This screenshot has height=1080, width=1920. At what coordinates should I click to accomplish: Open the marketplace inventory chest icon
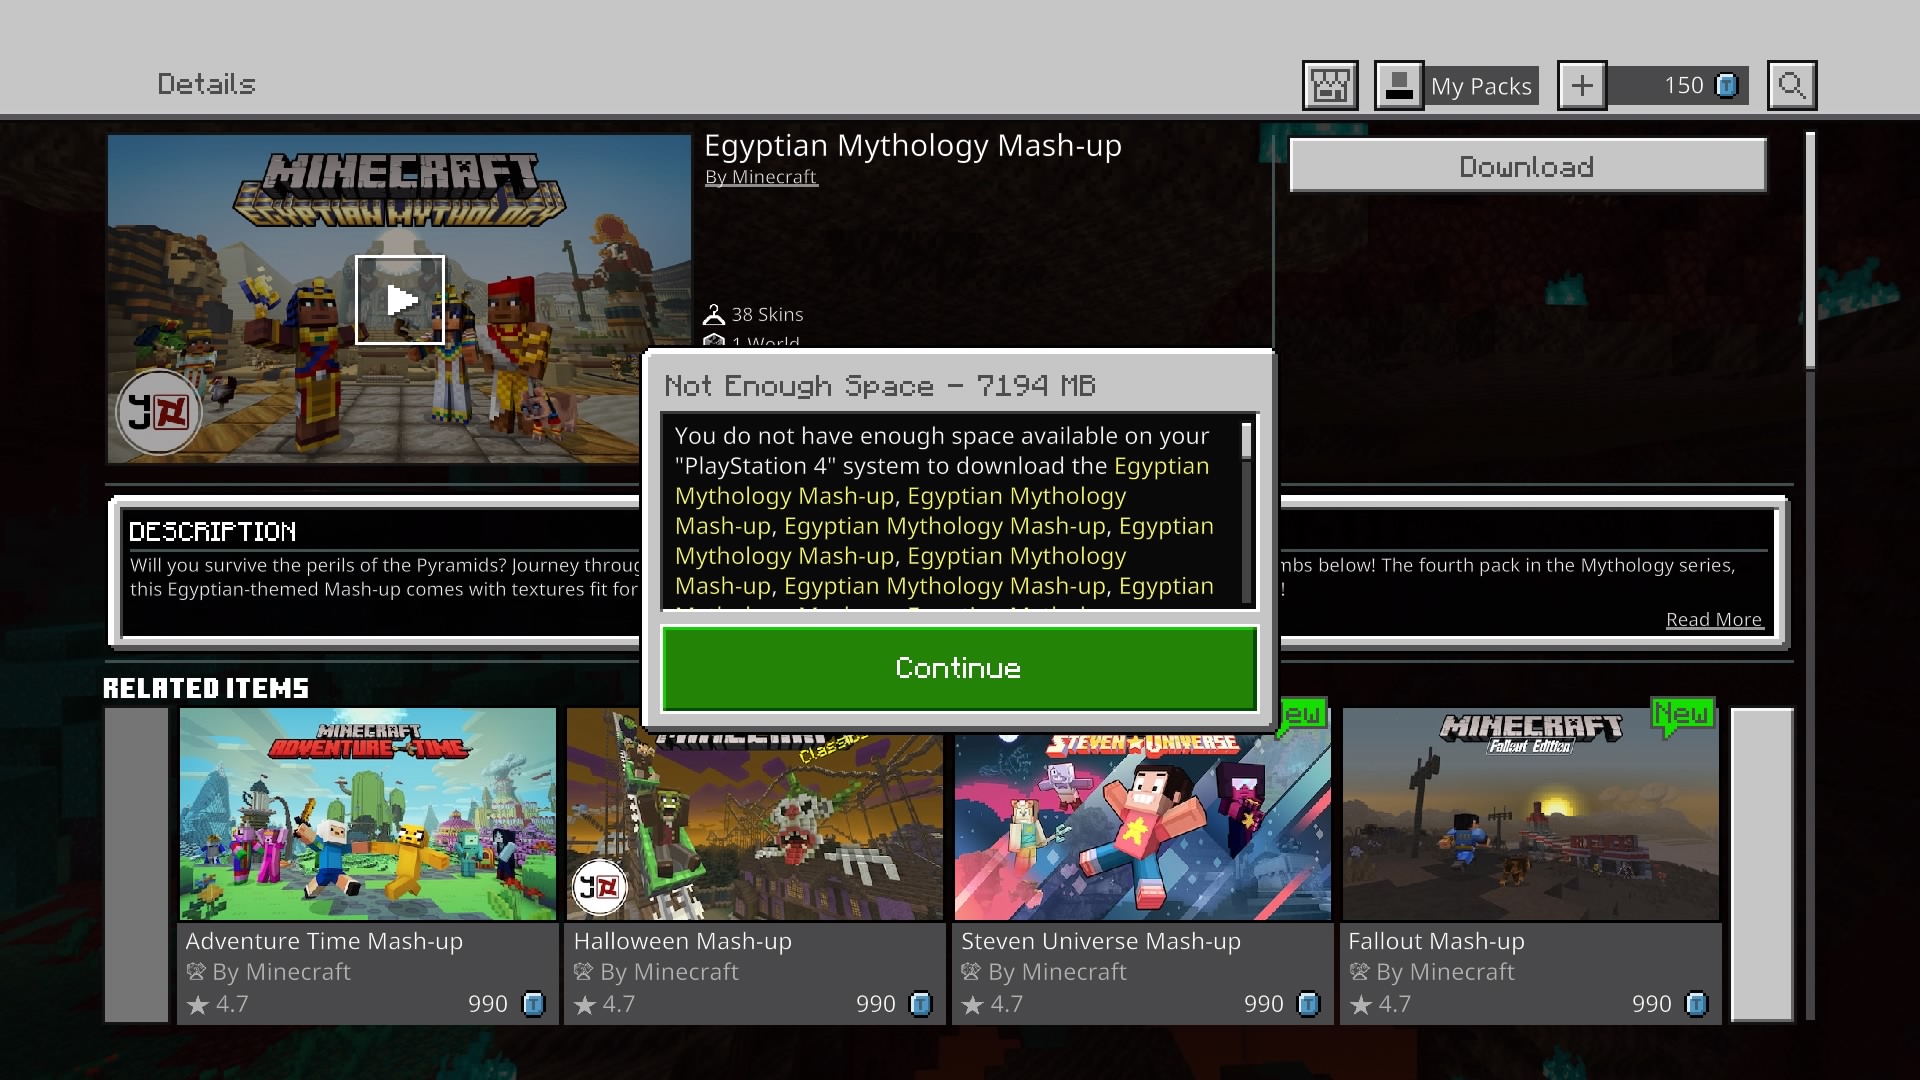(x=1330, y=86)
